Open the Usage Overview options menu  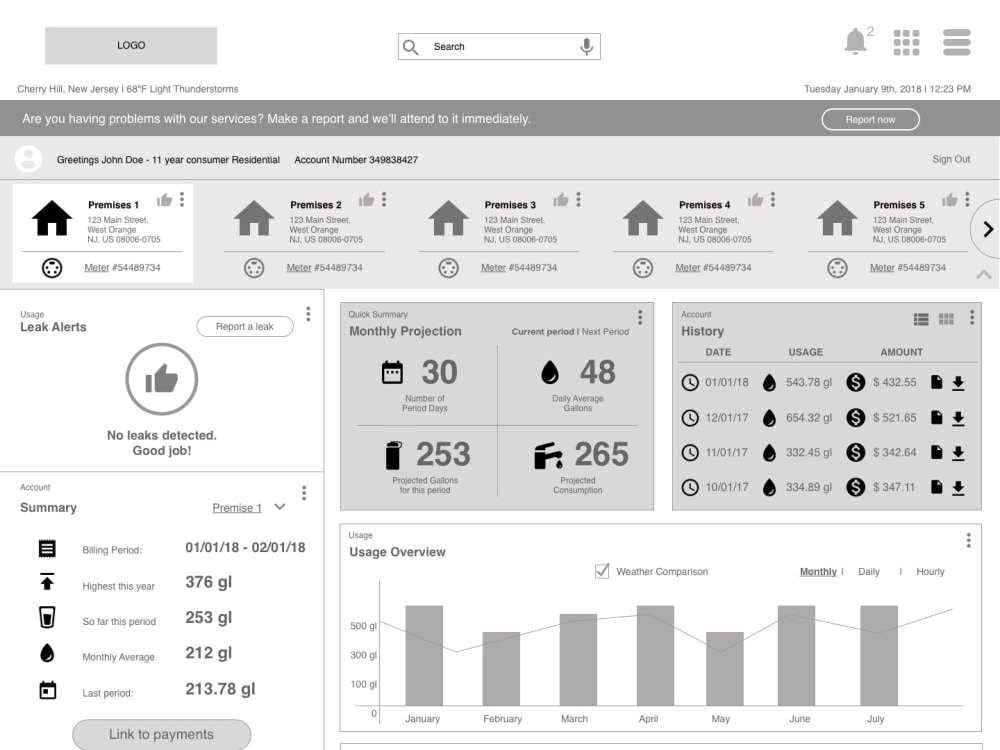(968, 540)
